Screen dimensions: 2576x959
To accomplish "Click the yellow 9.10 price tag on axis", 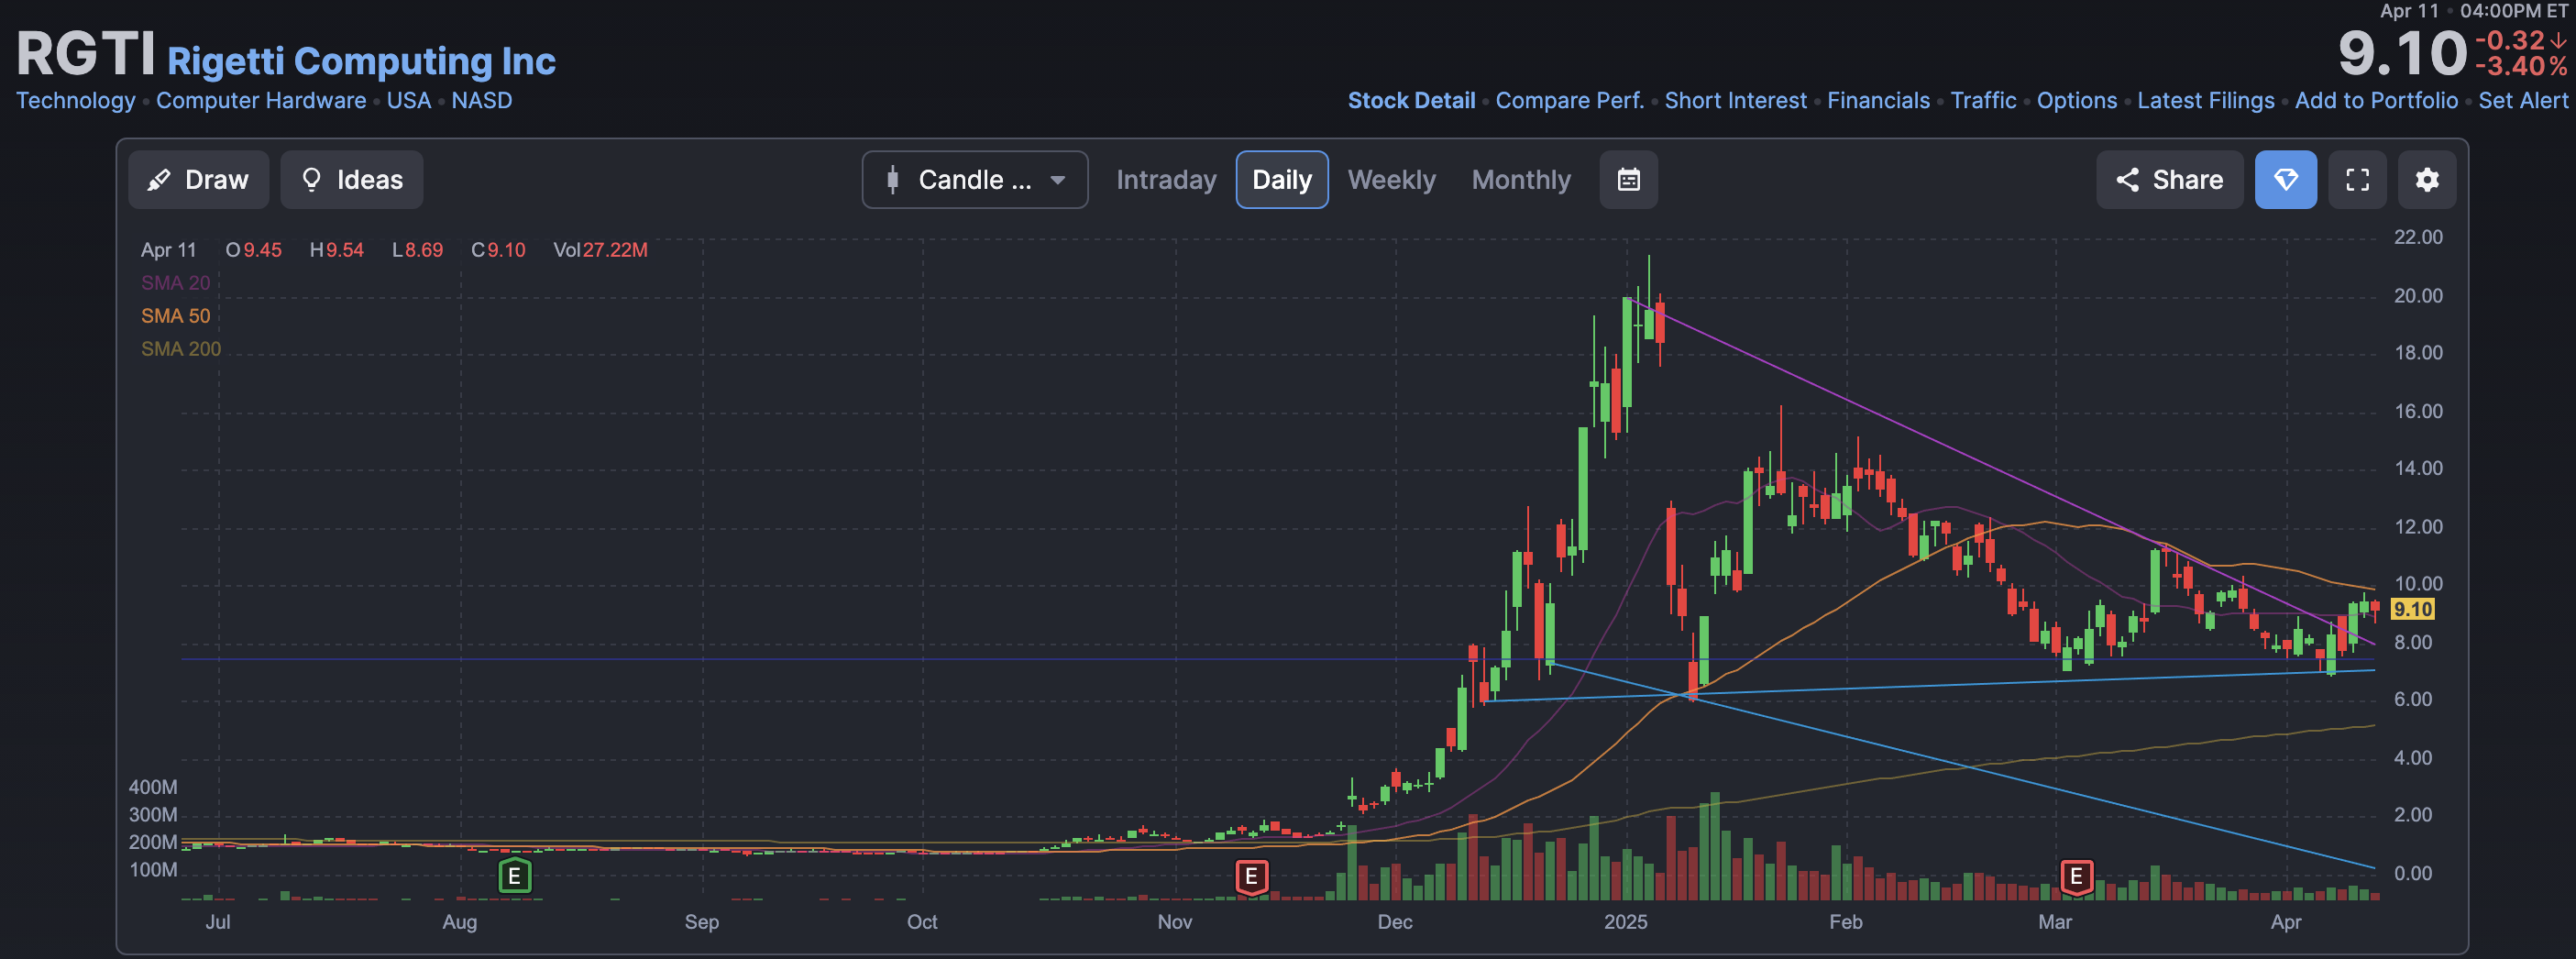I will 2412,609.
